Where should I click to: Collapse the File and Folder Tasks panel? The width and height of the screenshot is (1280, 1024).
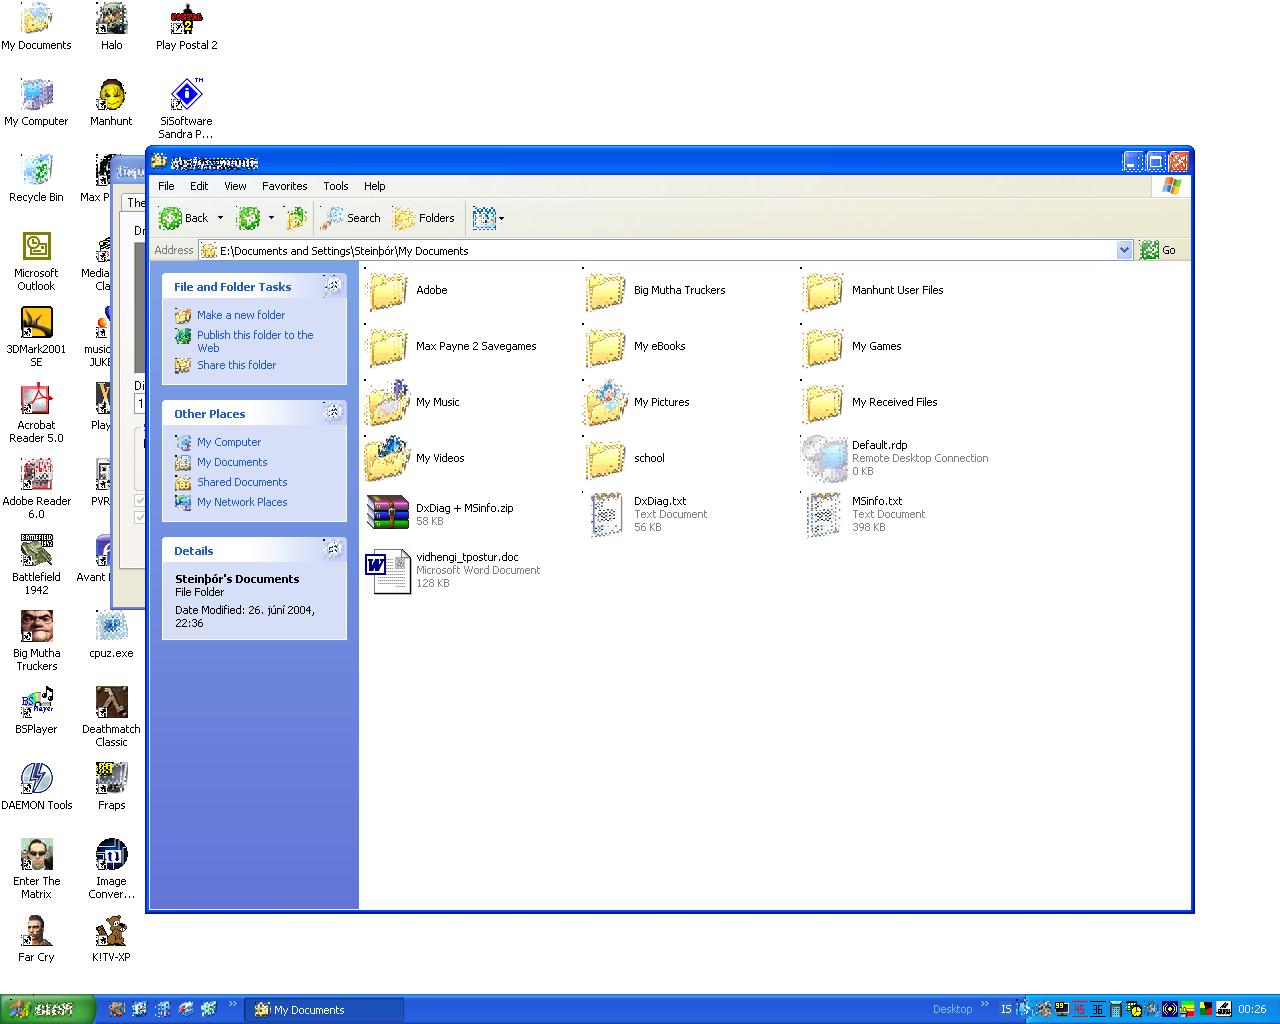(333, 287)
